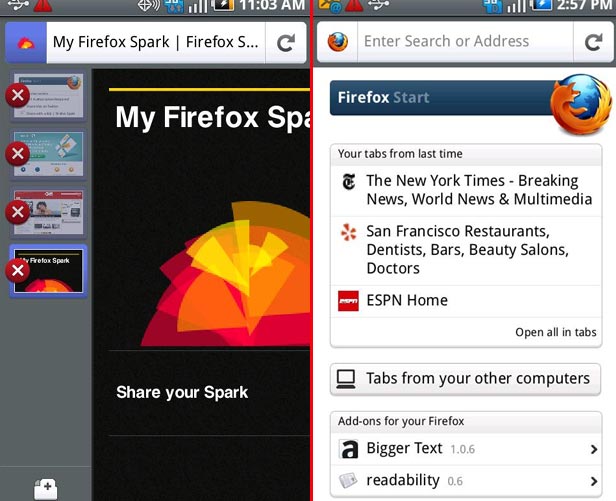Tap the My Firefox Spark title address bar

(155, 43)
